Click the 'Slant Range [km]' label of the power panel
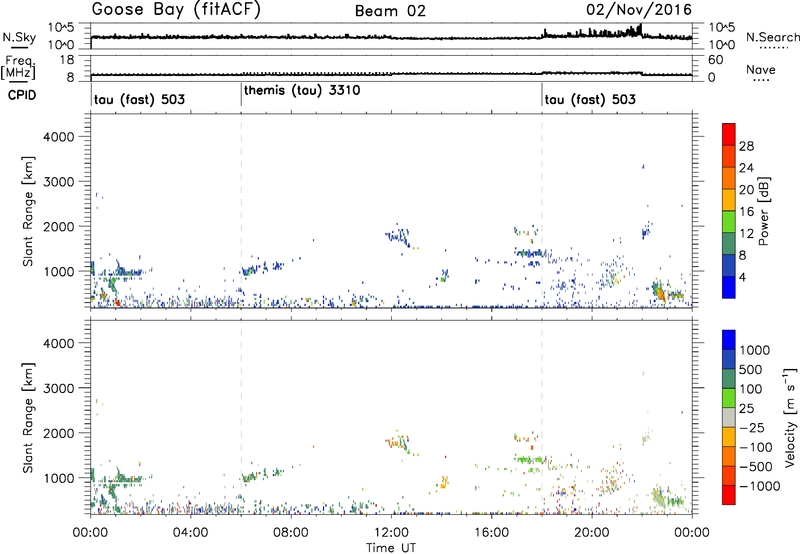 click(x=28, y=211)
